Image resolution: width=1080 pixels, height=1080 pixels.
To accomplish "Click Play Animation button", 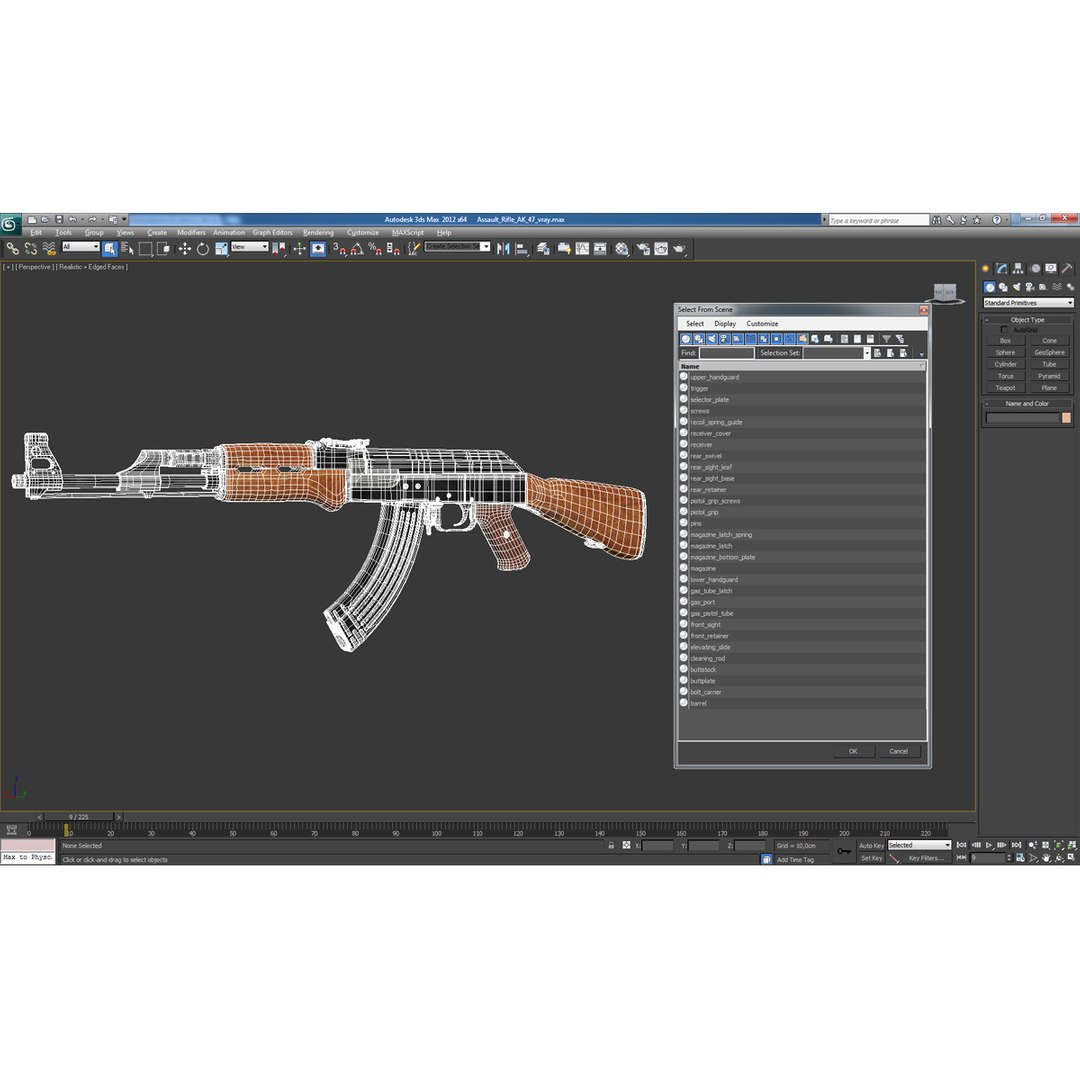I will click(988, 844).
